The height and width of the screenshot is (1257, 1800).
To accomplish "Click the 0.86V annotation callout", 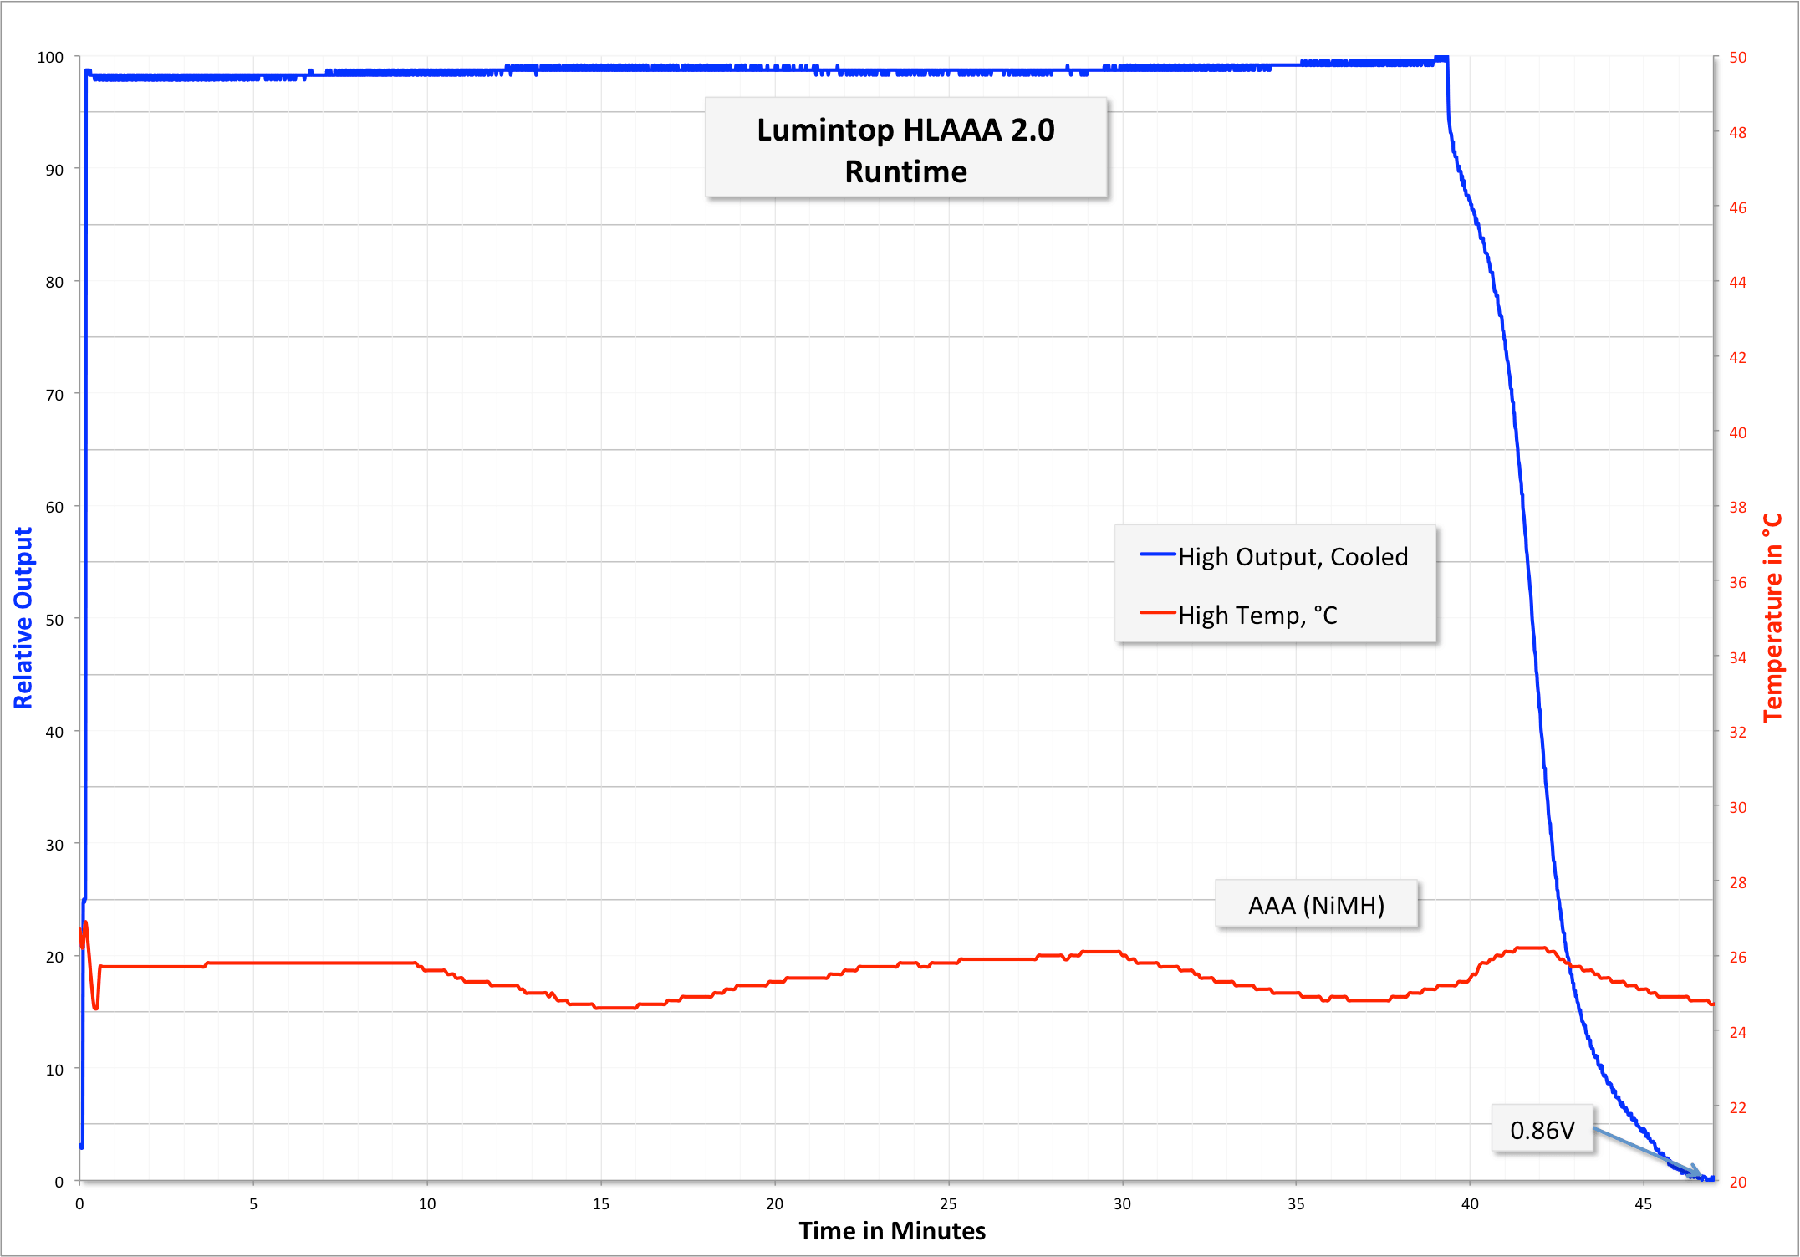I will 1542,1130.
